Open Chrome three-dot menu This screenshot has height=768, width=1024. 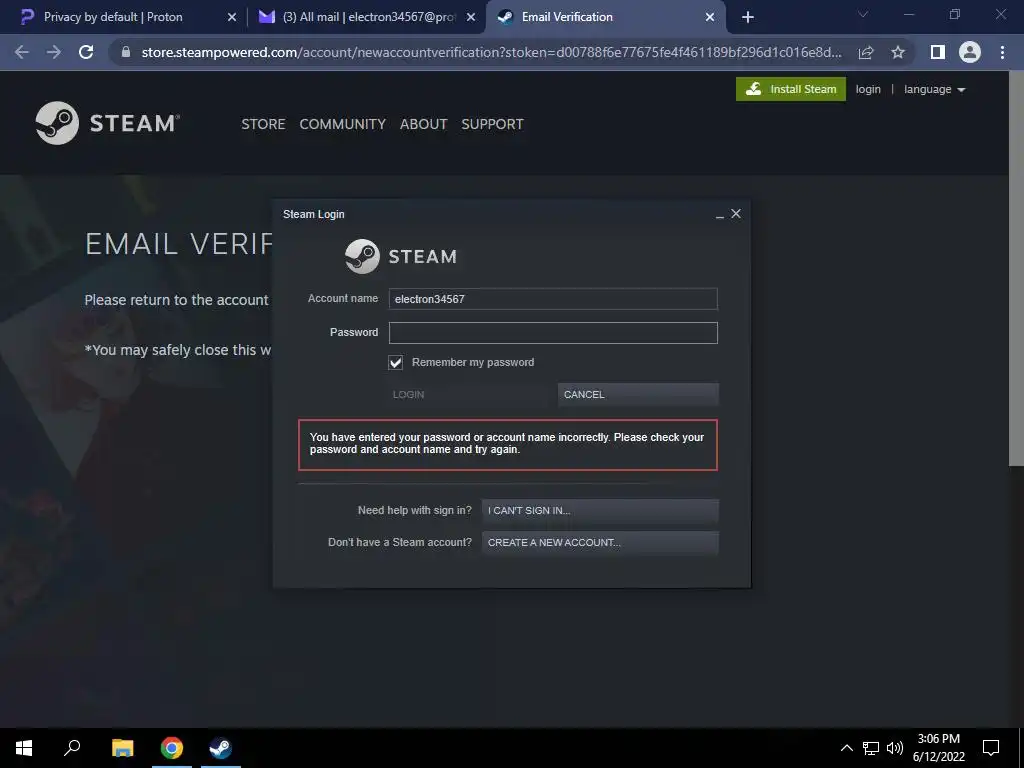coord(1002,52)
